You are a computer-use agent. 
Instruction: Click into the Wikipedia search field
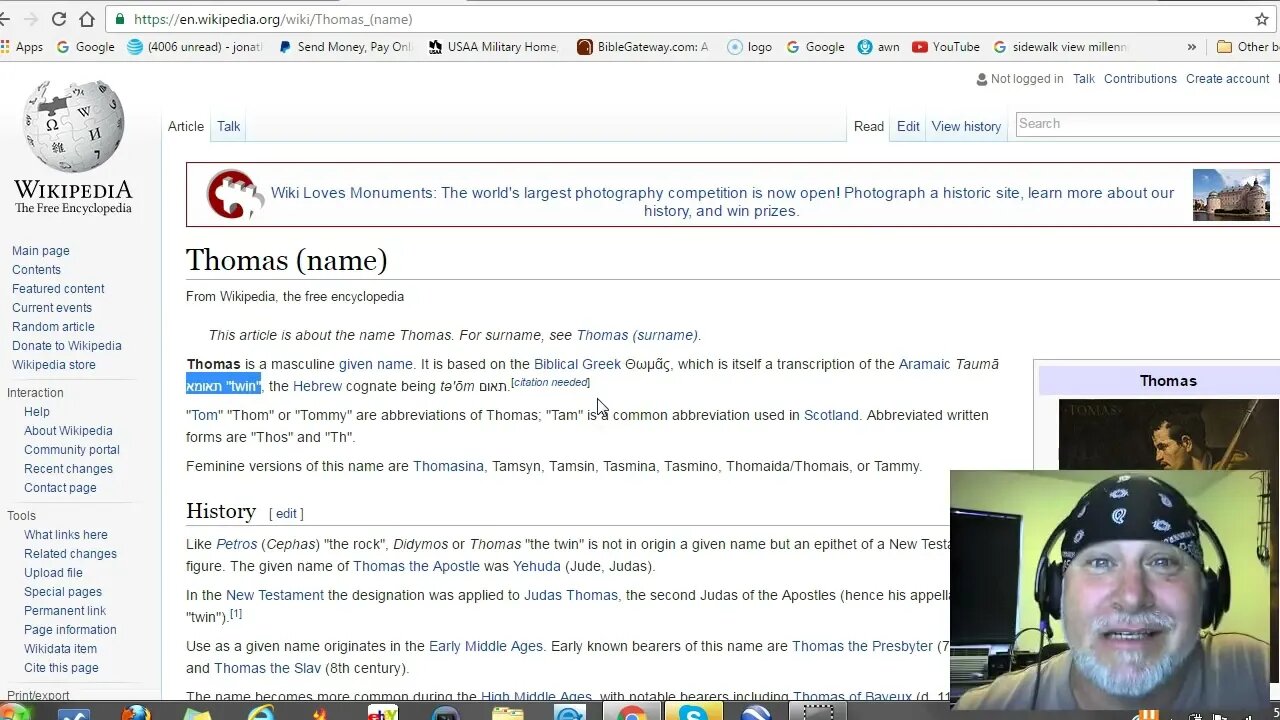tap(1147, 124)
